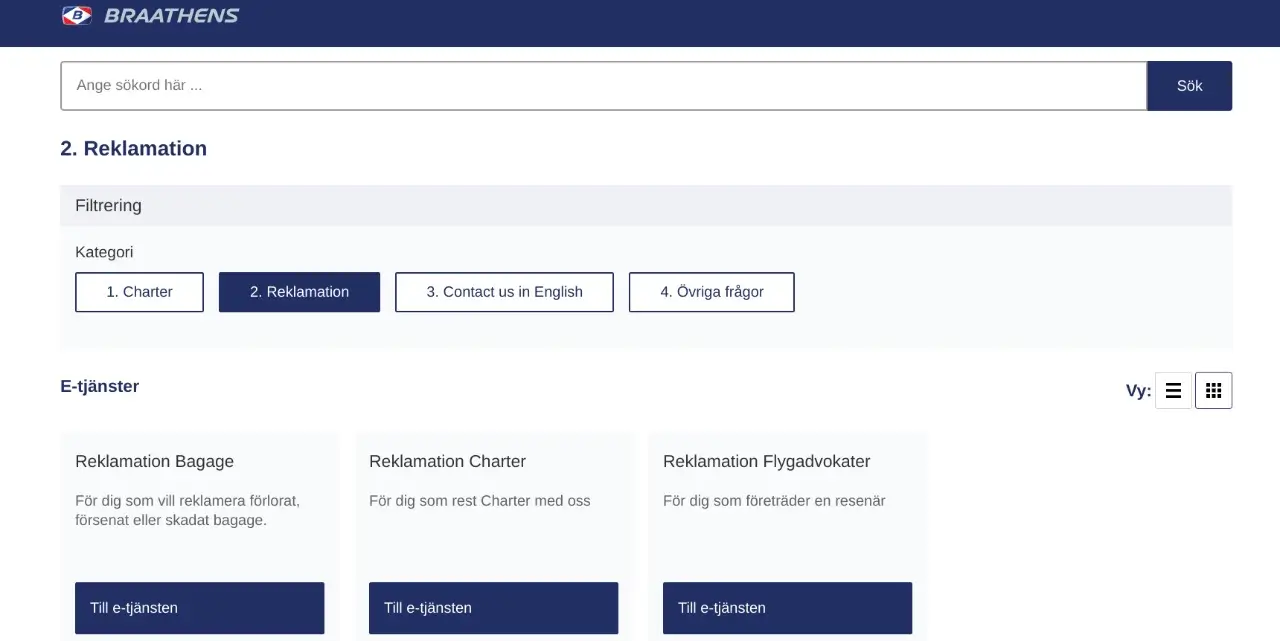Open the Reklamation Flygadvokater card title
This screenshot has width=1280, height=641.
tap(766, 461)
